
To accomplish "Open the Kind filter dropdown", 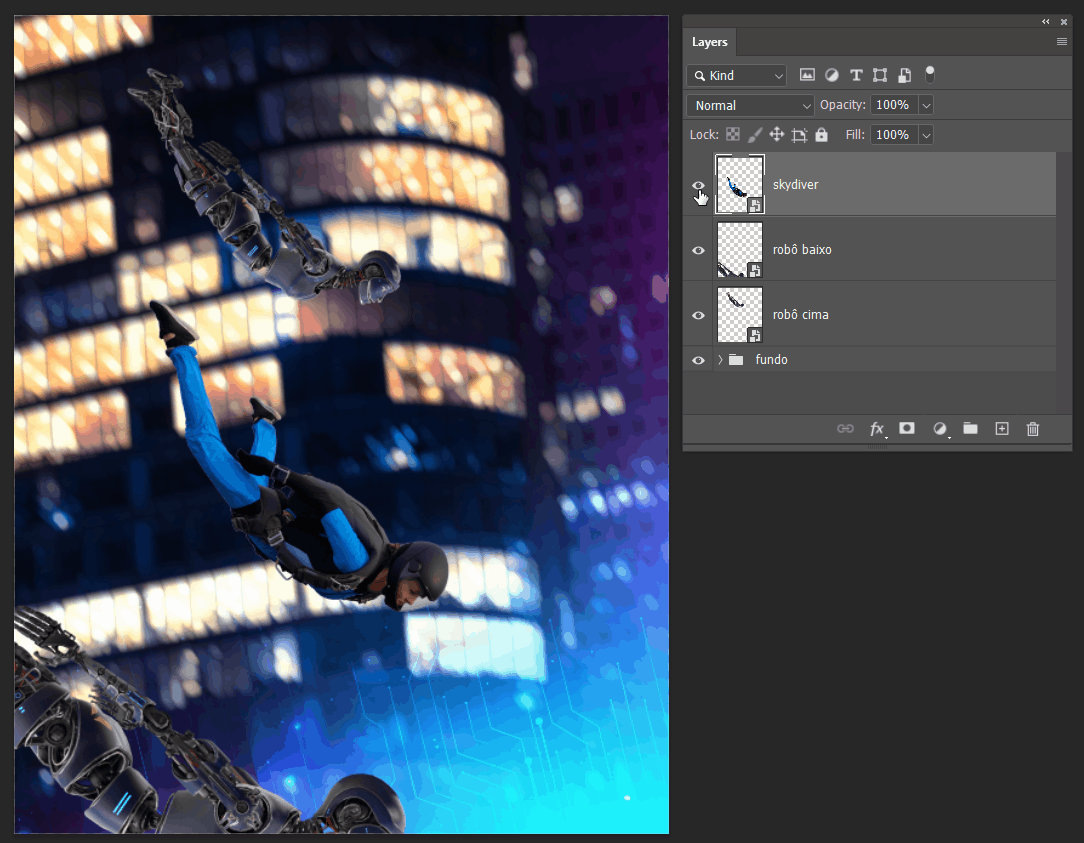I will pyautogui.click(x=736, y=75).
